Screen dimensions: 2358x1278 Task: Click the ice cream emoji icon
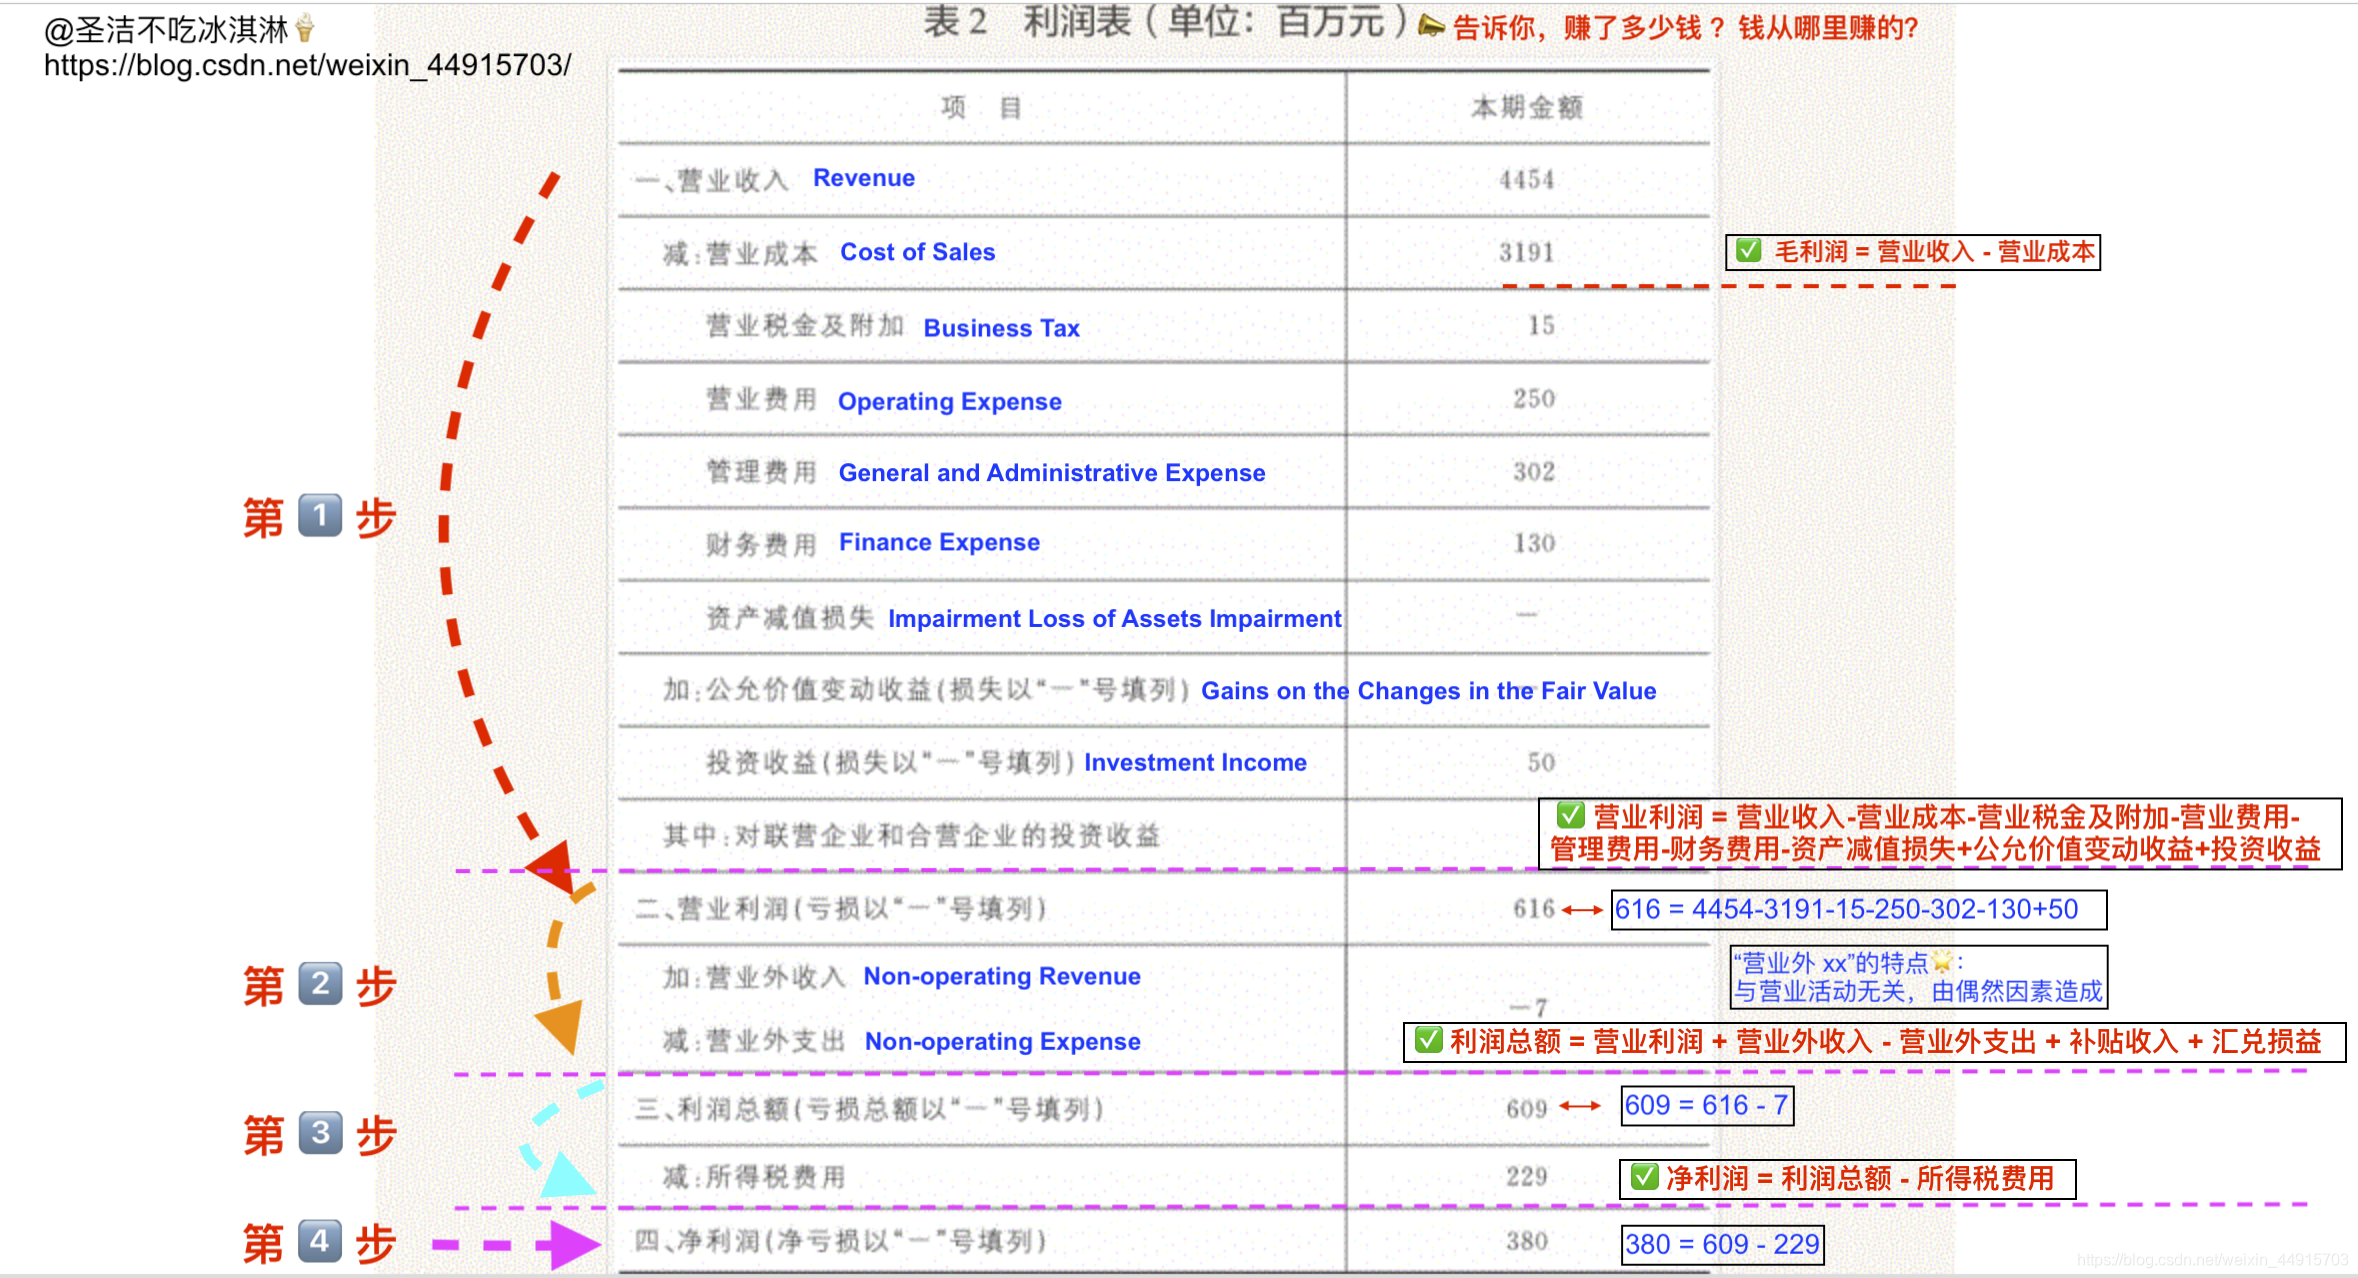[x=305, y=28]
